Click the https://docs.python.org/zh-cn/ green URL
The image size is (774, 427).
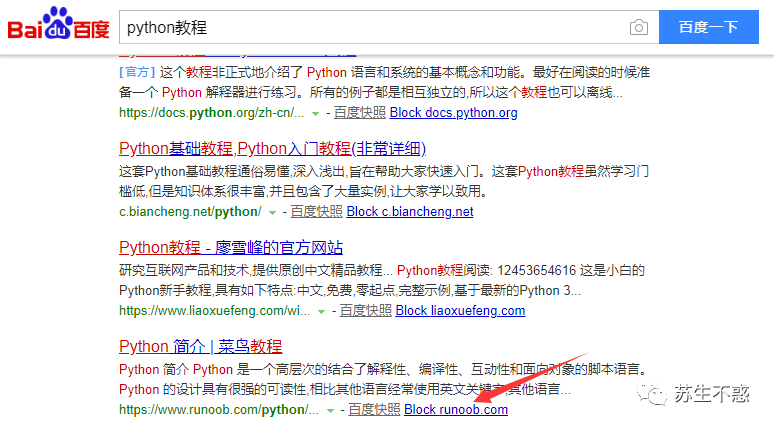(212, 113)
